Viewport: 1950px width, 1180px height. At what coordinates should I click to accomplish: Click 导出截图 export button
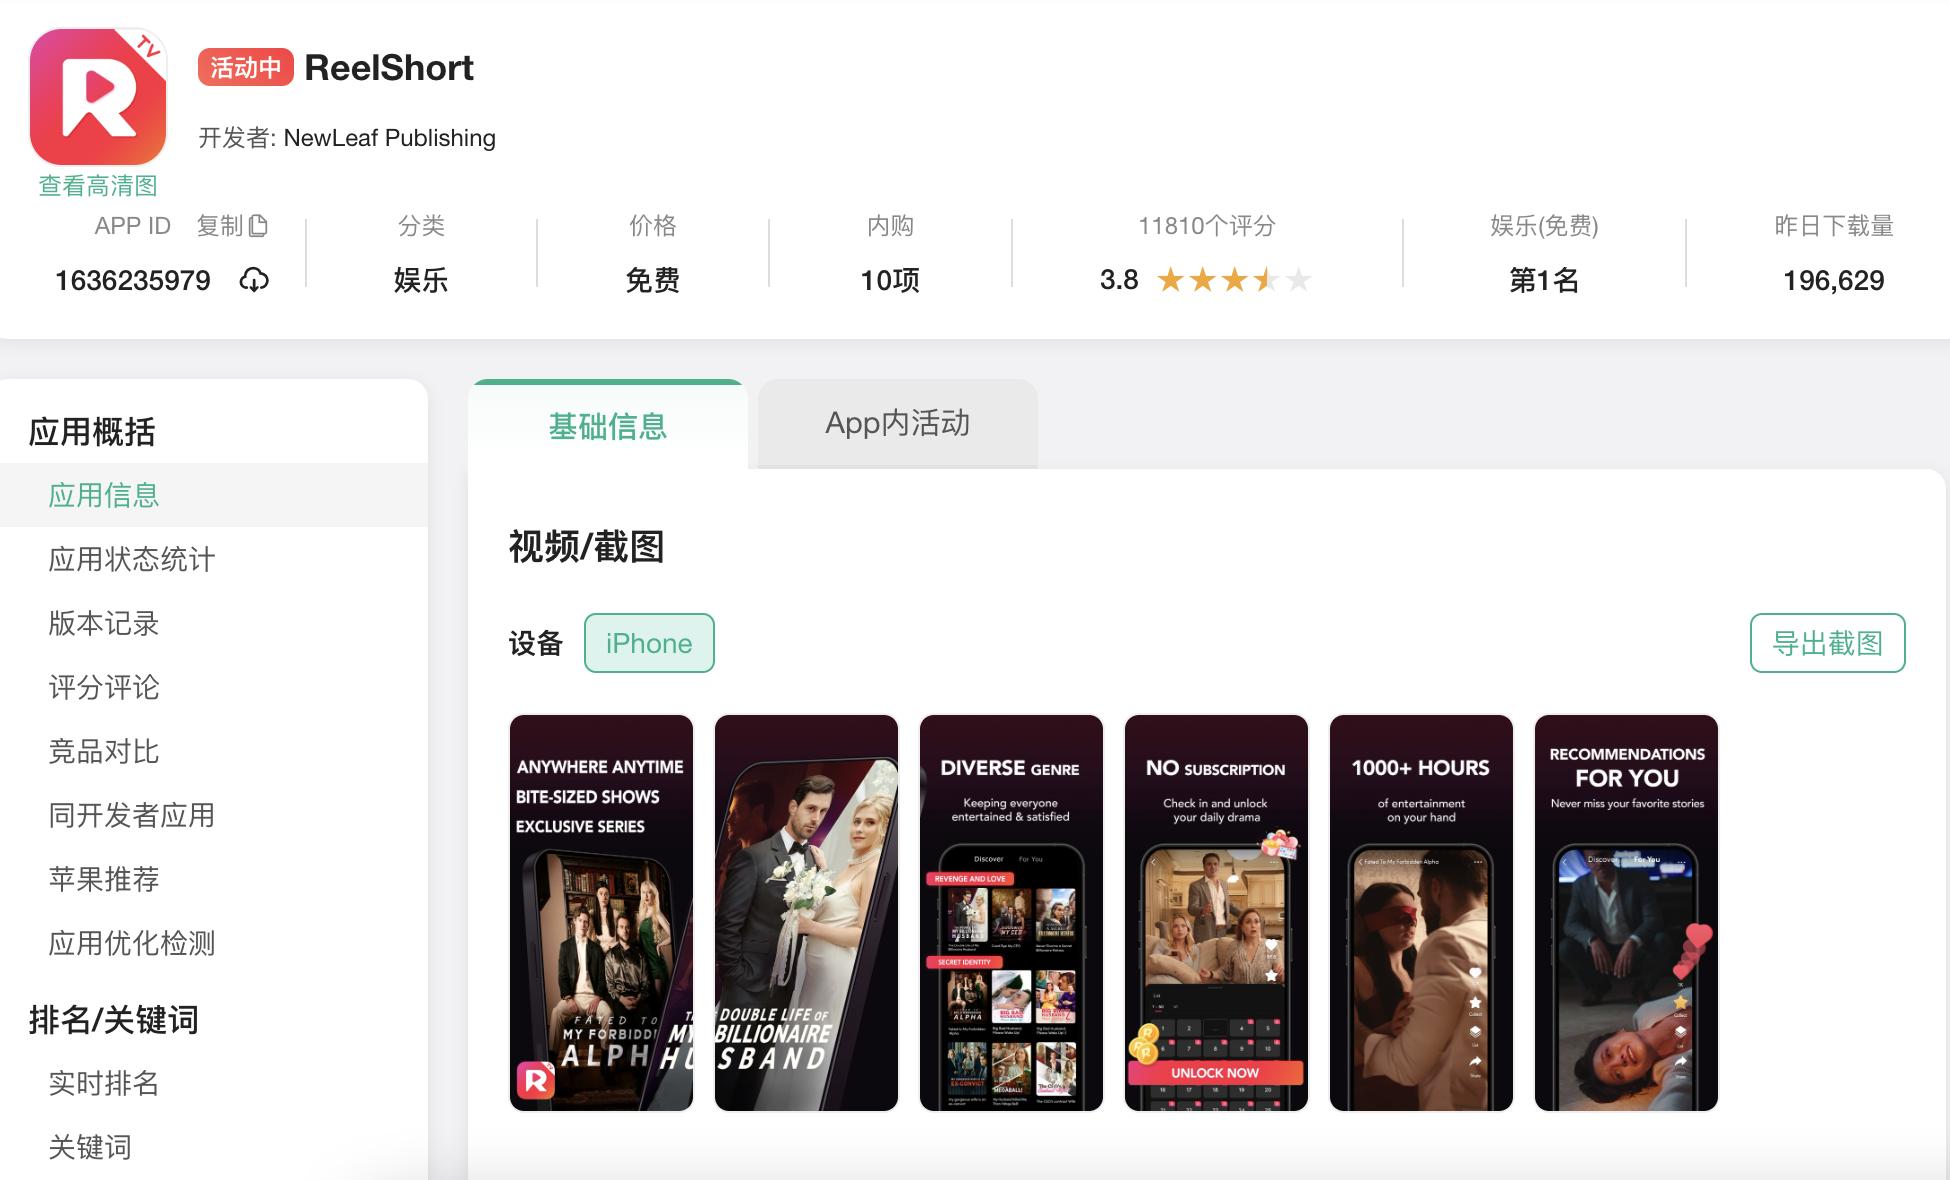pyautogui.click(x=1827, y=643)
